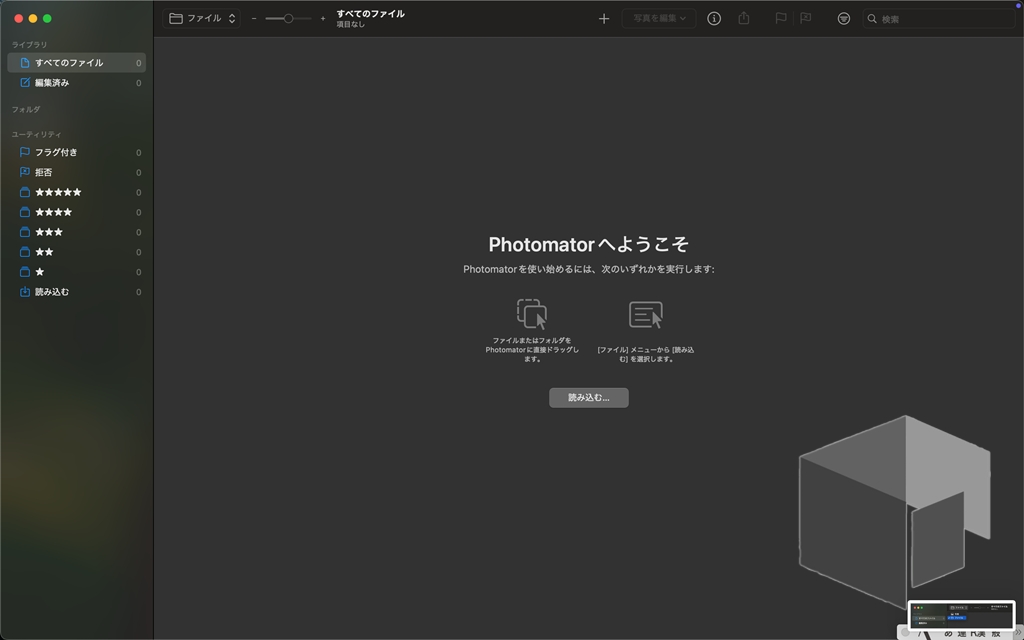
Task: Select the five-star ★★★★★ collection
Action: [x=76, y=192]
